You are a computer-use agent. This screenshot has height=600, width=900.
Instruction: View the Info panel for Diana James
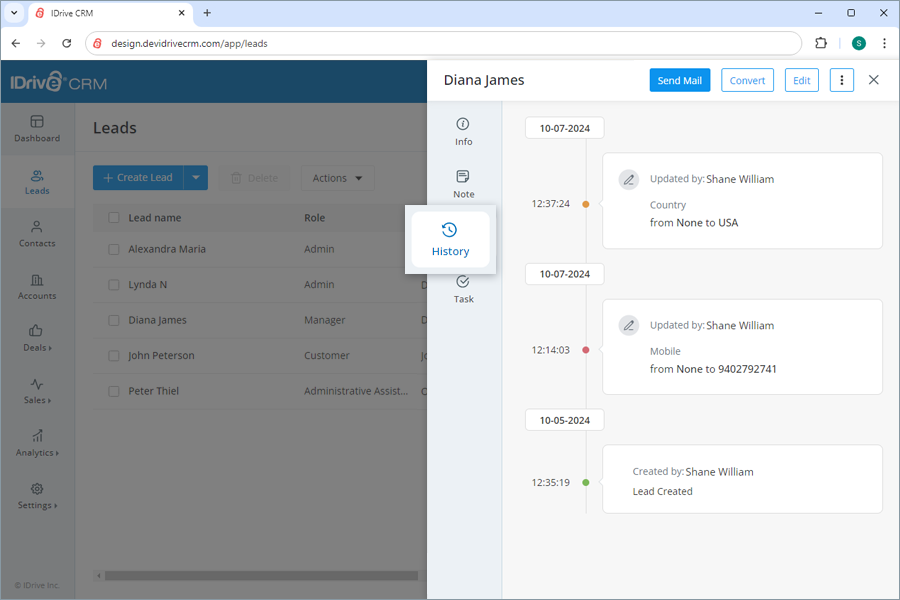(x=463, y=131)
